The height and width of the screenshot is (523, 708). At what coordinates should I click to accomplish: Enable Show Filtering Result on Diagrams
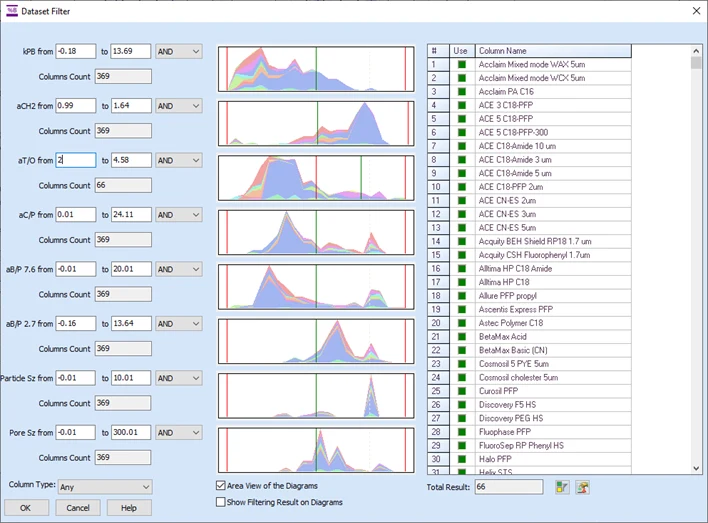tap(221, 502)
